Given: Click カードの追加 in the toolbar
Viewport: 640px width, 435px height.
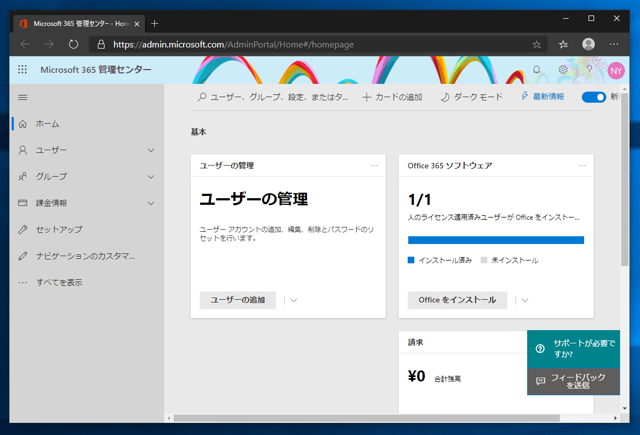Looking at the screenshot, I should pyautogui.click(x=392, y=97).
